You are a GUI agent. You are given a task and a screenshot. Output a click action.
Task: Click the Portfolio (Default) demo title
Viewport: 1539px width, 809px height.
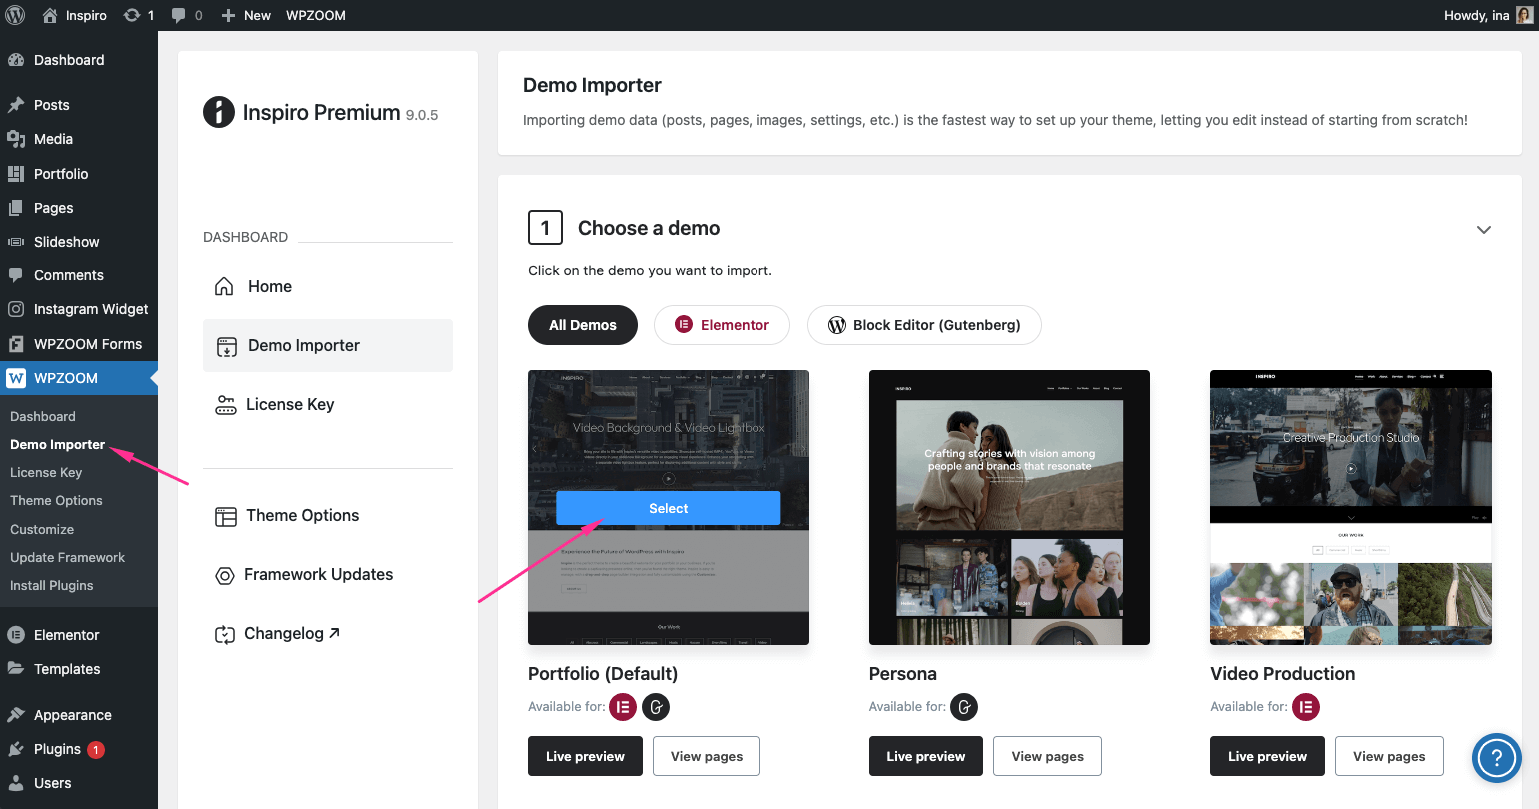click(603, 673)
